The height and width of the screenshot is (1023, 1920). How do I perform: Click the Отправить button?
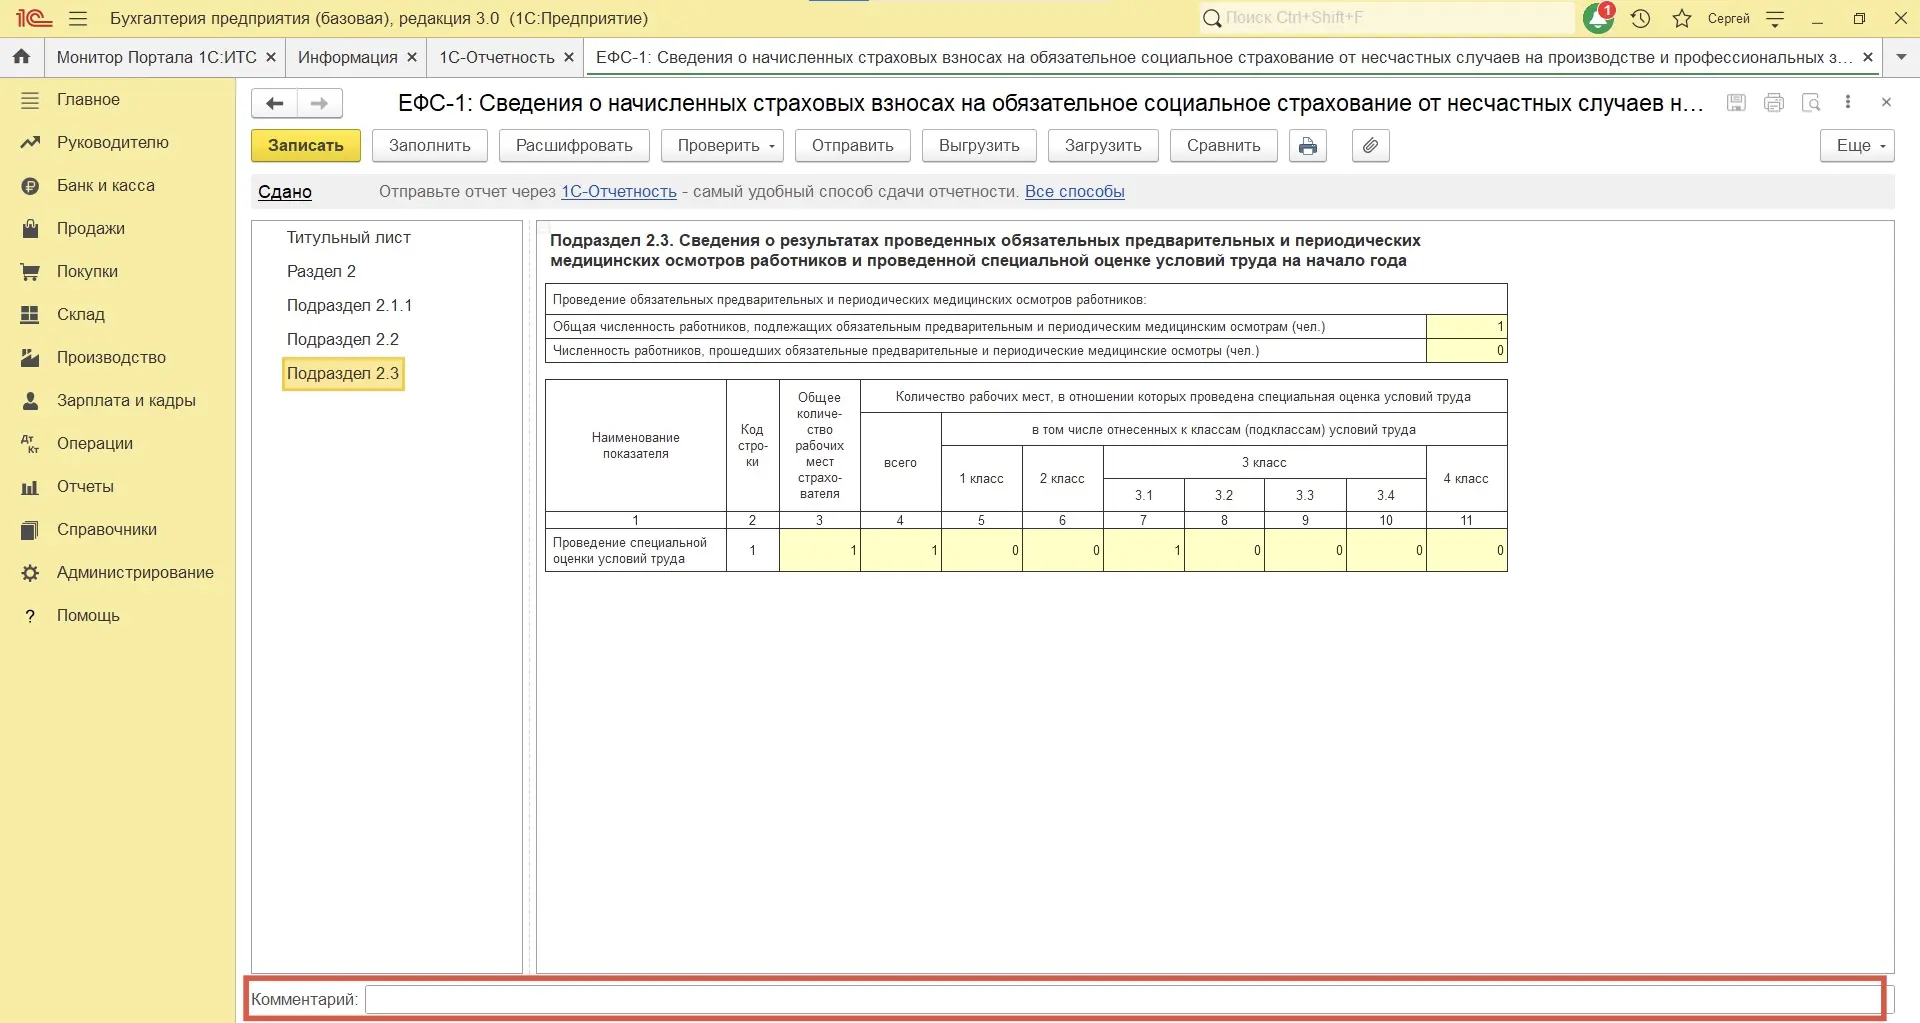click(x=853, y=146)
